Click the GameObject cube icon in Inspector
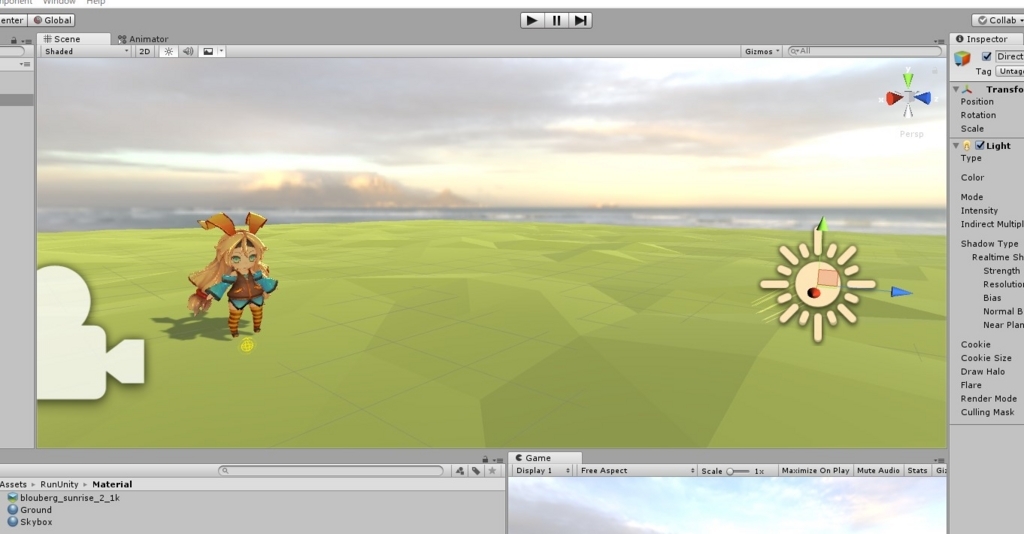Screen dimensions: 1024x534 tap(962, 58)
